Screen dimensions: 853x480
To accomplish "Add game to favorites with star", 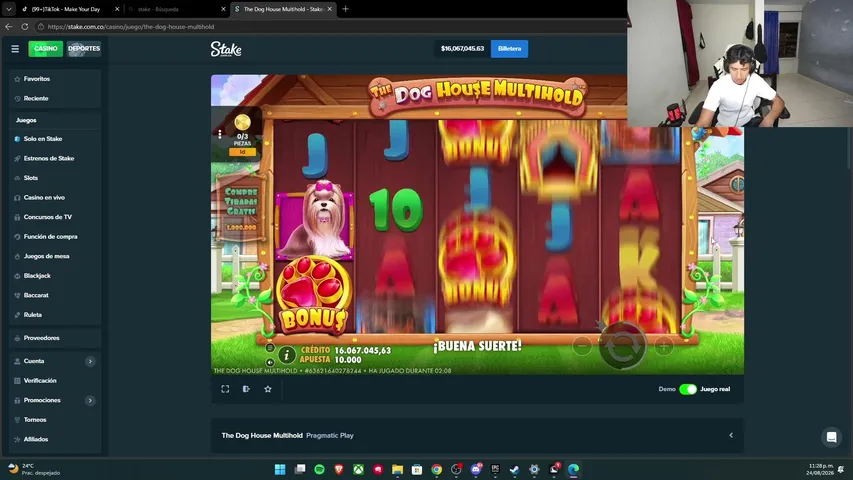I will click(268, 389).
